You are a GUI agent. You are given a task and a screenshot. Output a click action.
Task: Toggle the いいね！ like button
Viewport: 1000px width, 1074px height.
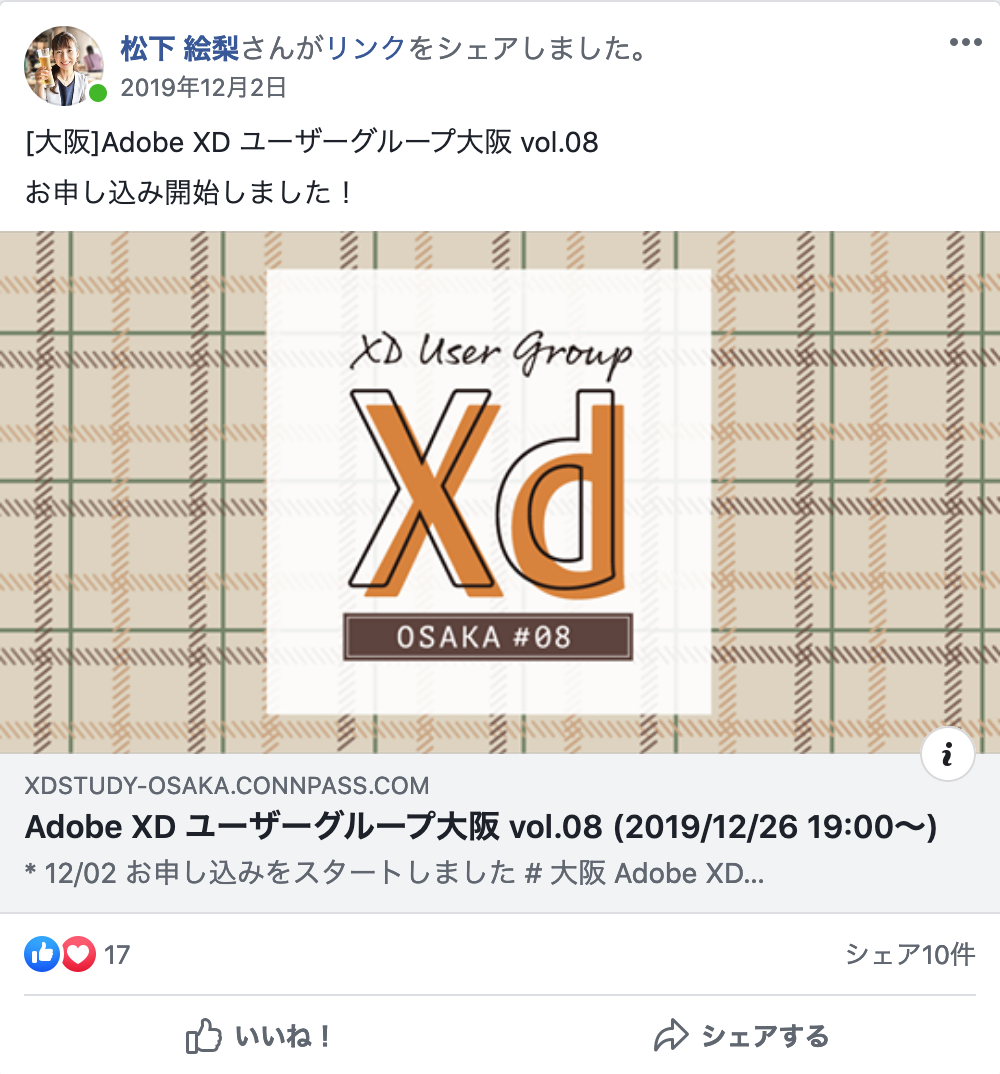[x=260, y=1036]
